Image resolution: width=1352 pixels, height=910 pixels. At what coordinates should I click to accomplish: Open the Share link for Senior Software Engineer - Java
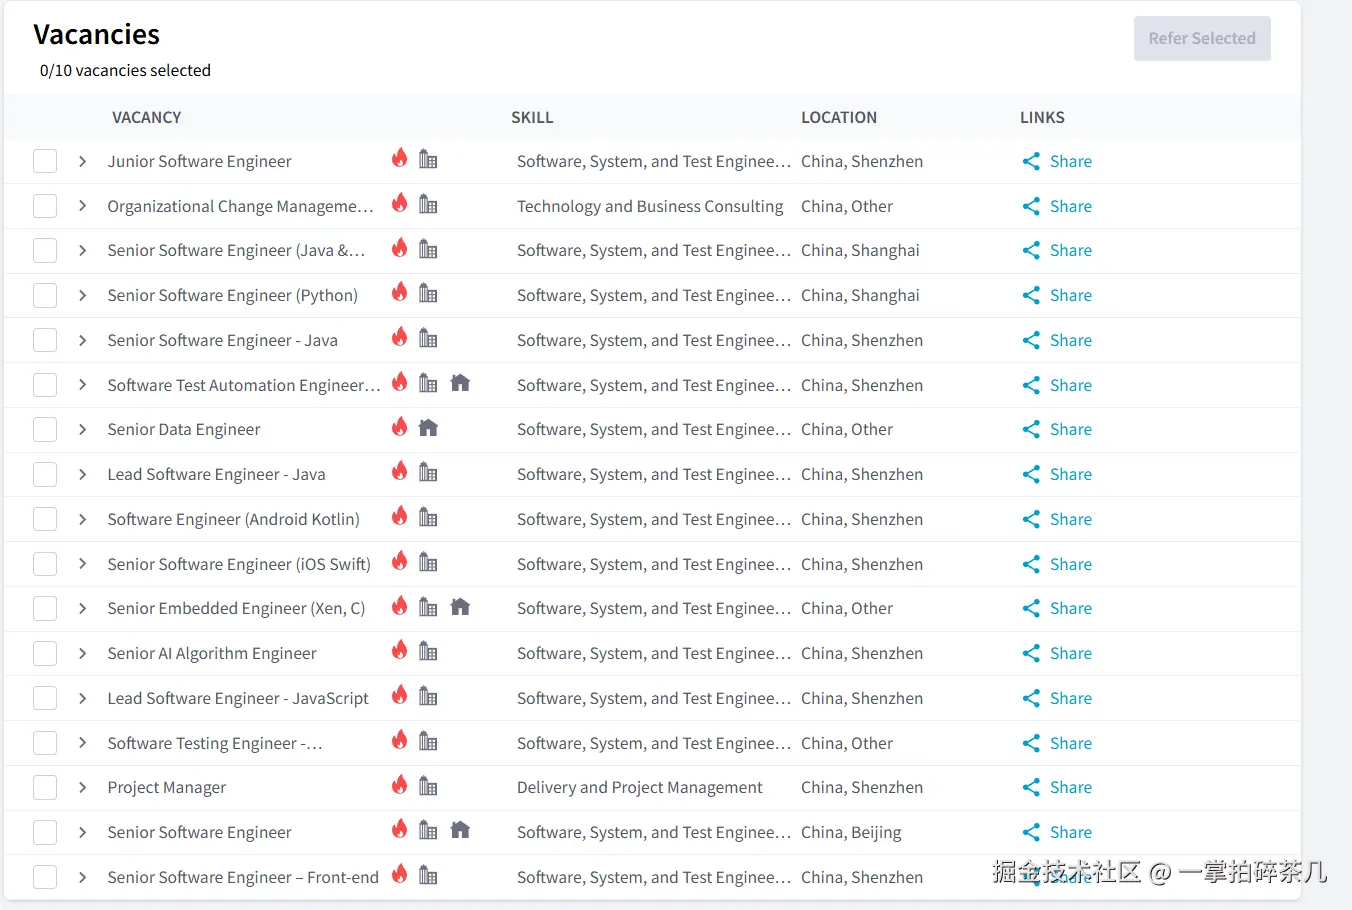(1070, 341)
